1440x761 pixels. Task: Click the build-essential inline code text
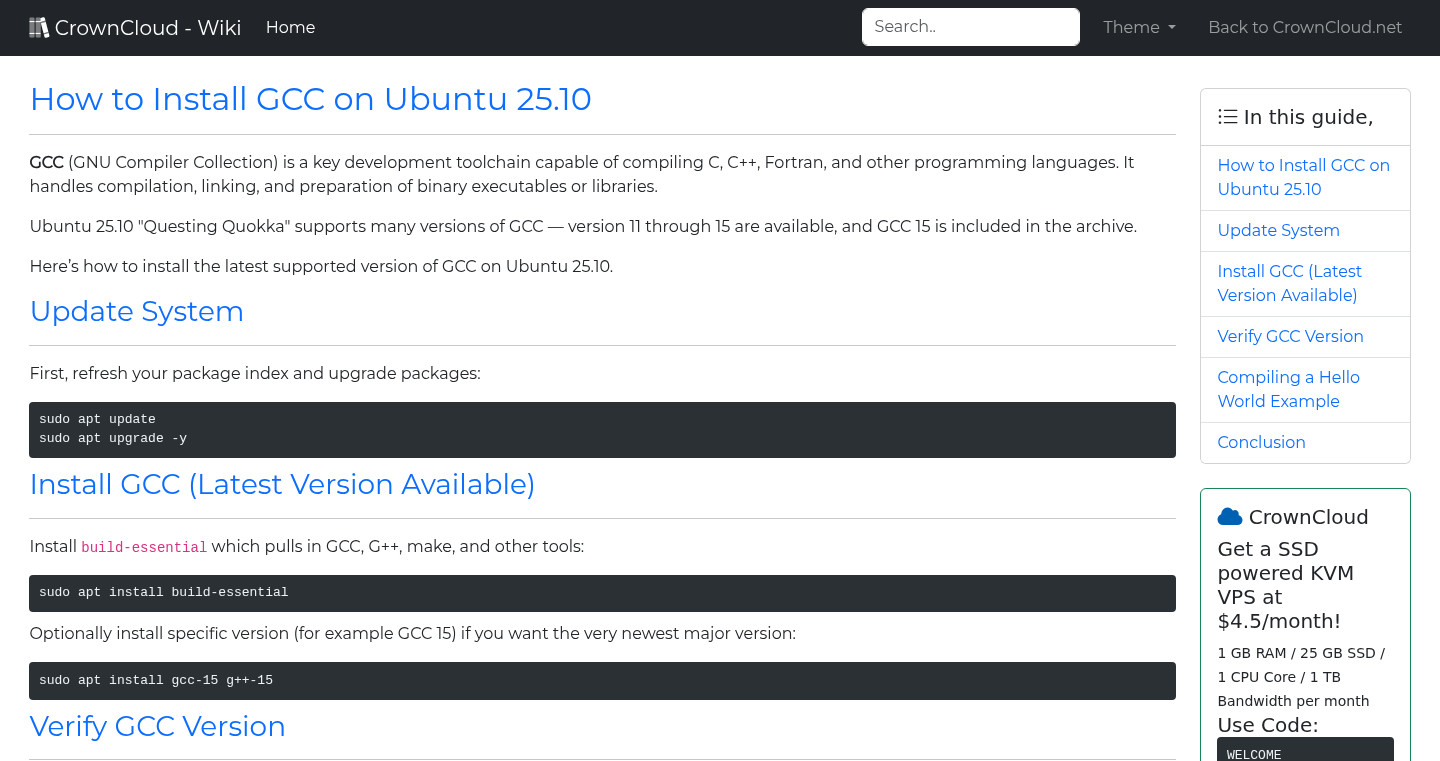(x=143, y=547)
